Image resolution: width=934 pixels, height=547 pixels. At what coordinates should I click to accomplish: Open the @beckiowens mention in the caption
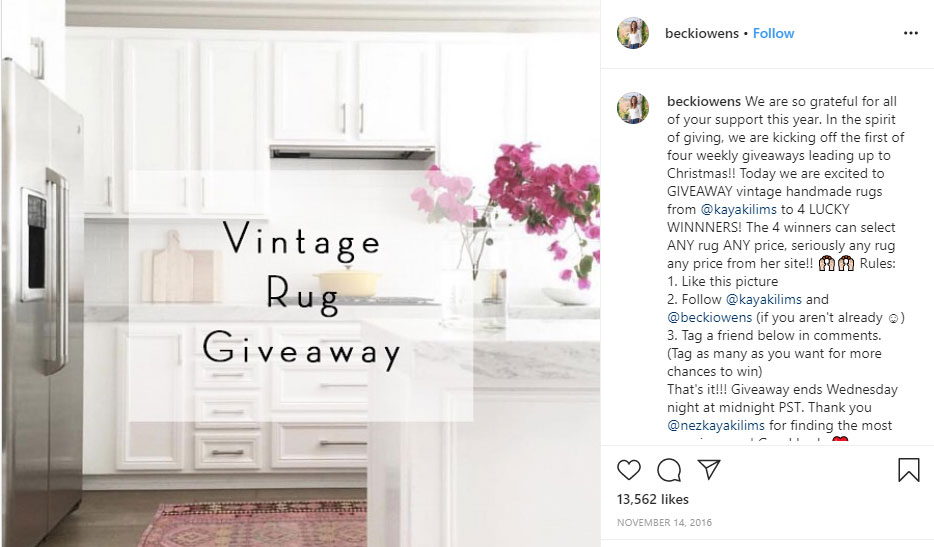click(x=709, y=317)
